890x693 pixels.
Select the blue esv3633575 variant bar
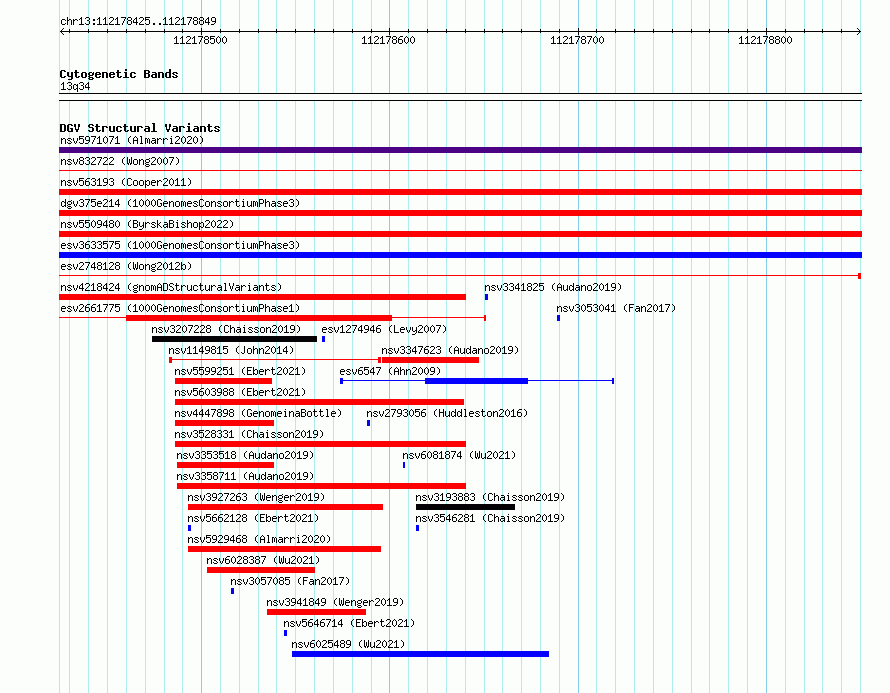460,255
